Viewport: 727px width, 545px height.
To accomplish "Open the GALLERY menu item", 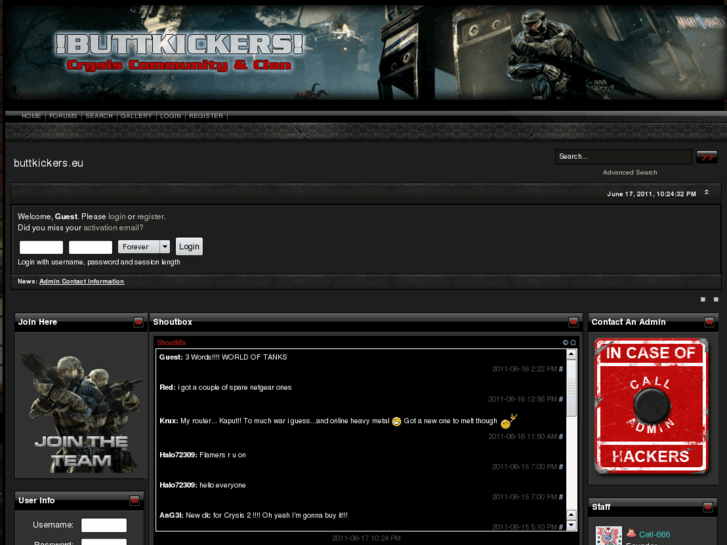I will (136, 116).
